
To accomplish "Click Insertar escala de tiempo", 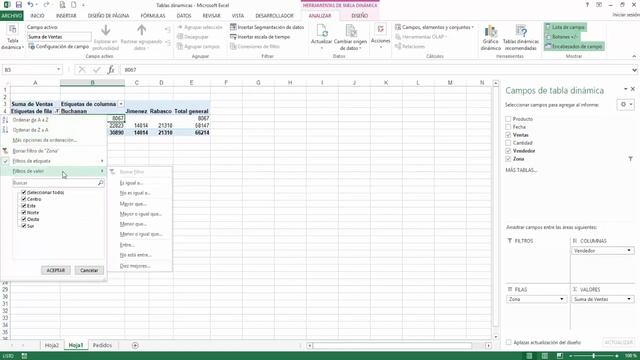I will coord(260,37).
